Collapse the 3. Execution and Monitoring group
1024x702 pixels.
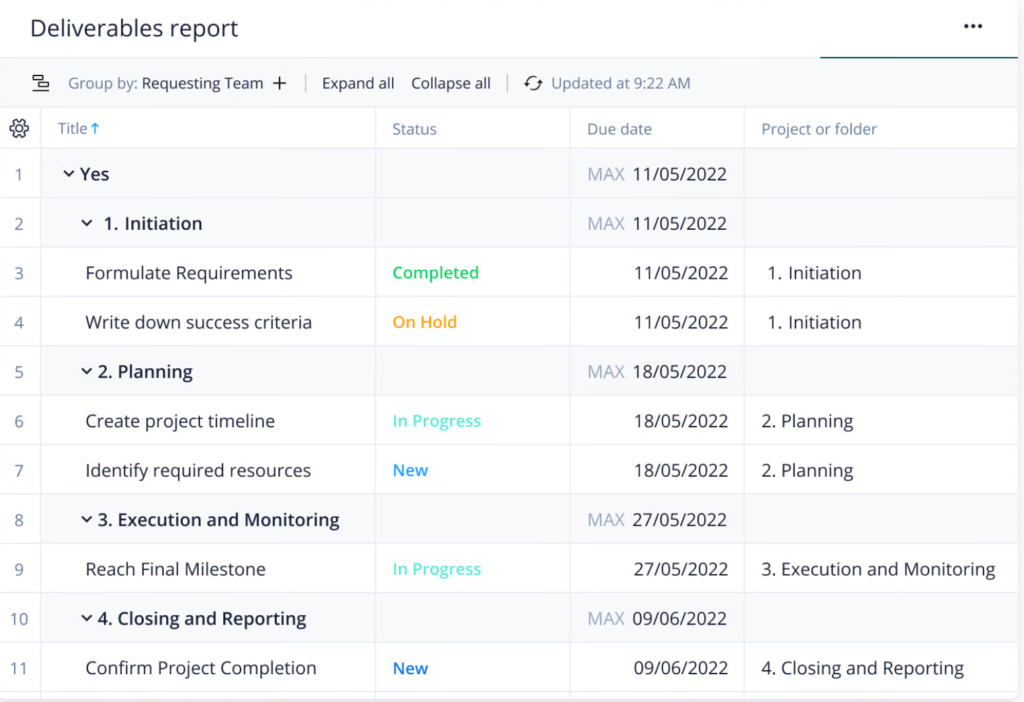pos(87,519)
